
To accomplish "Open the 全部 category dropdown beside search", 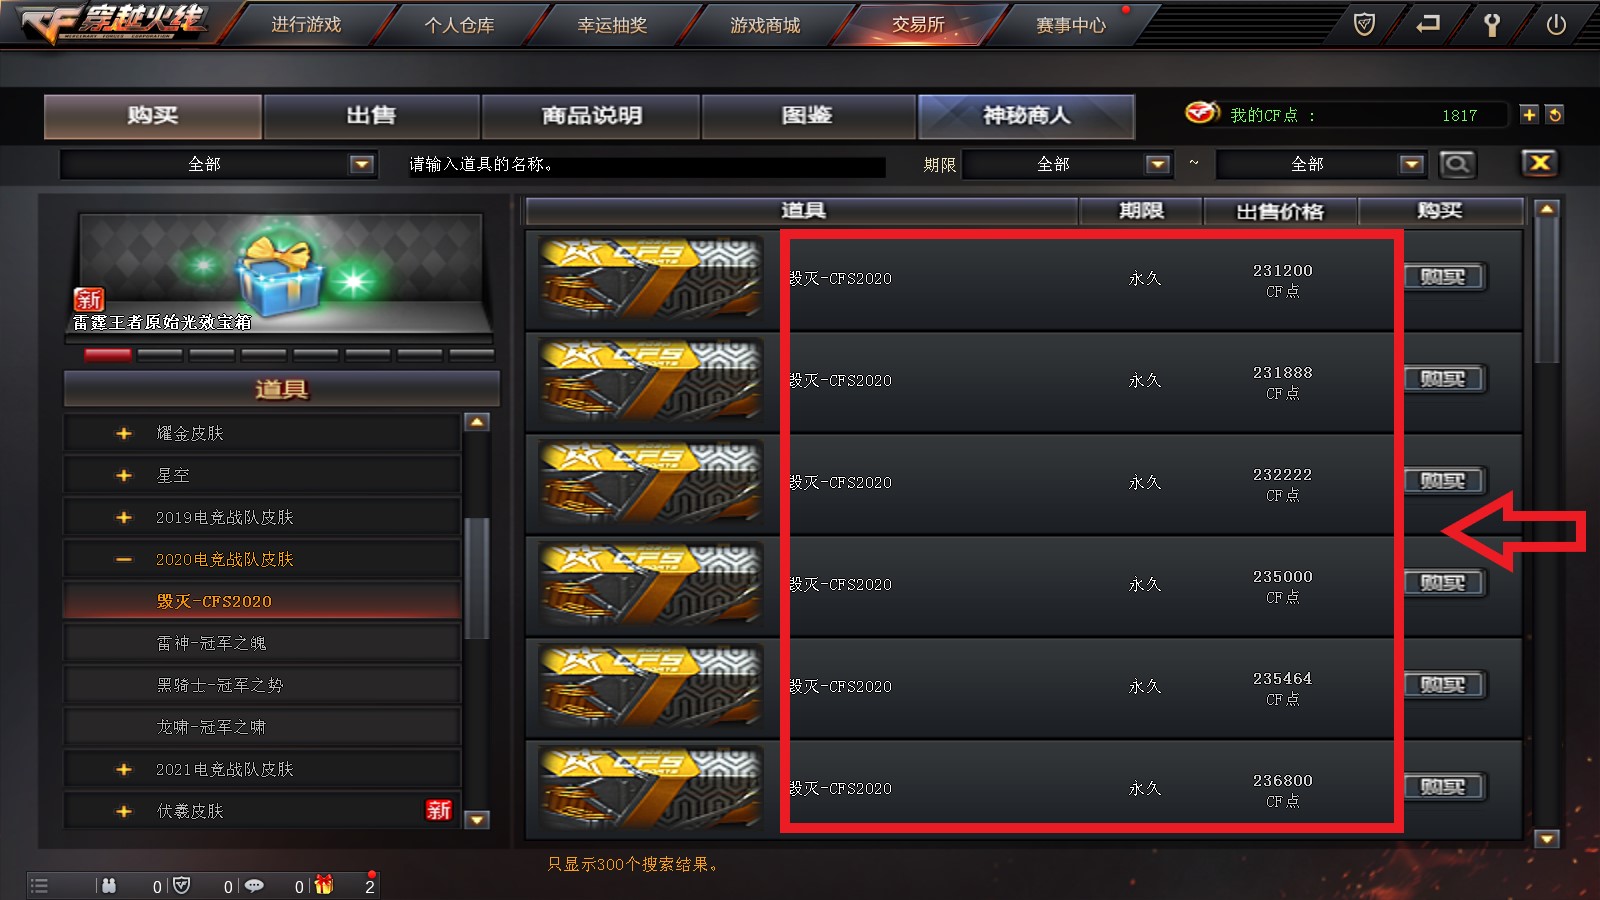I will point(218,164).
